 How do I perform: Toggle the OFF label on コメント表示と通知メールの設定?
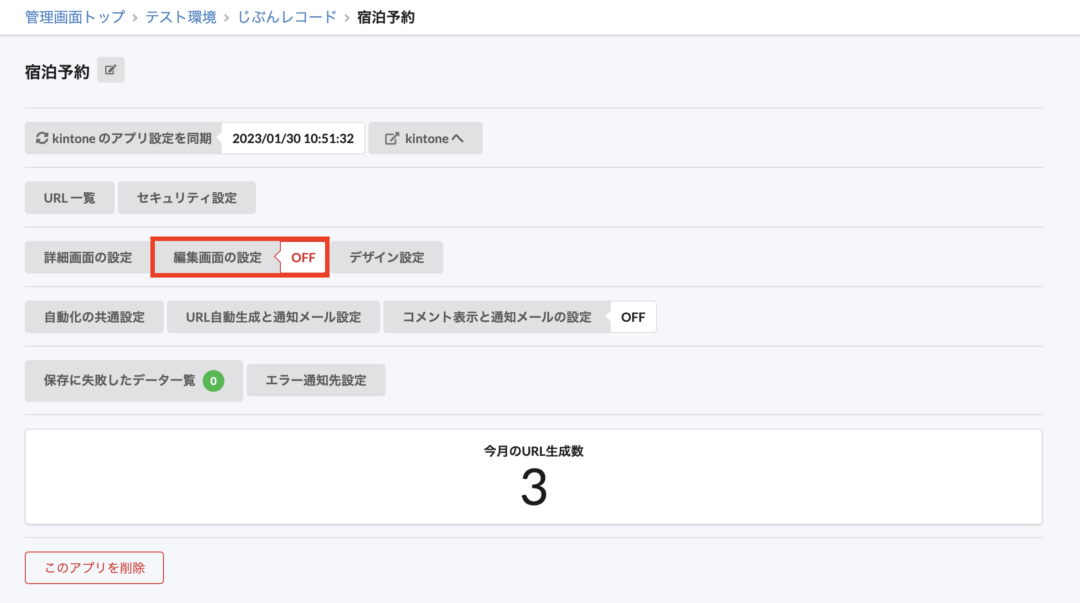click(633, 317)
